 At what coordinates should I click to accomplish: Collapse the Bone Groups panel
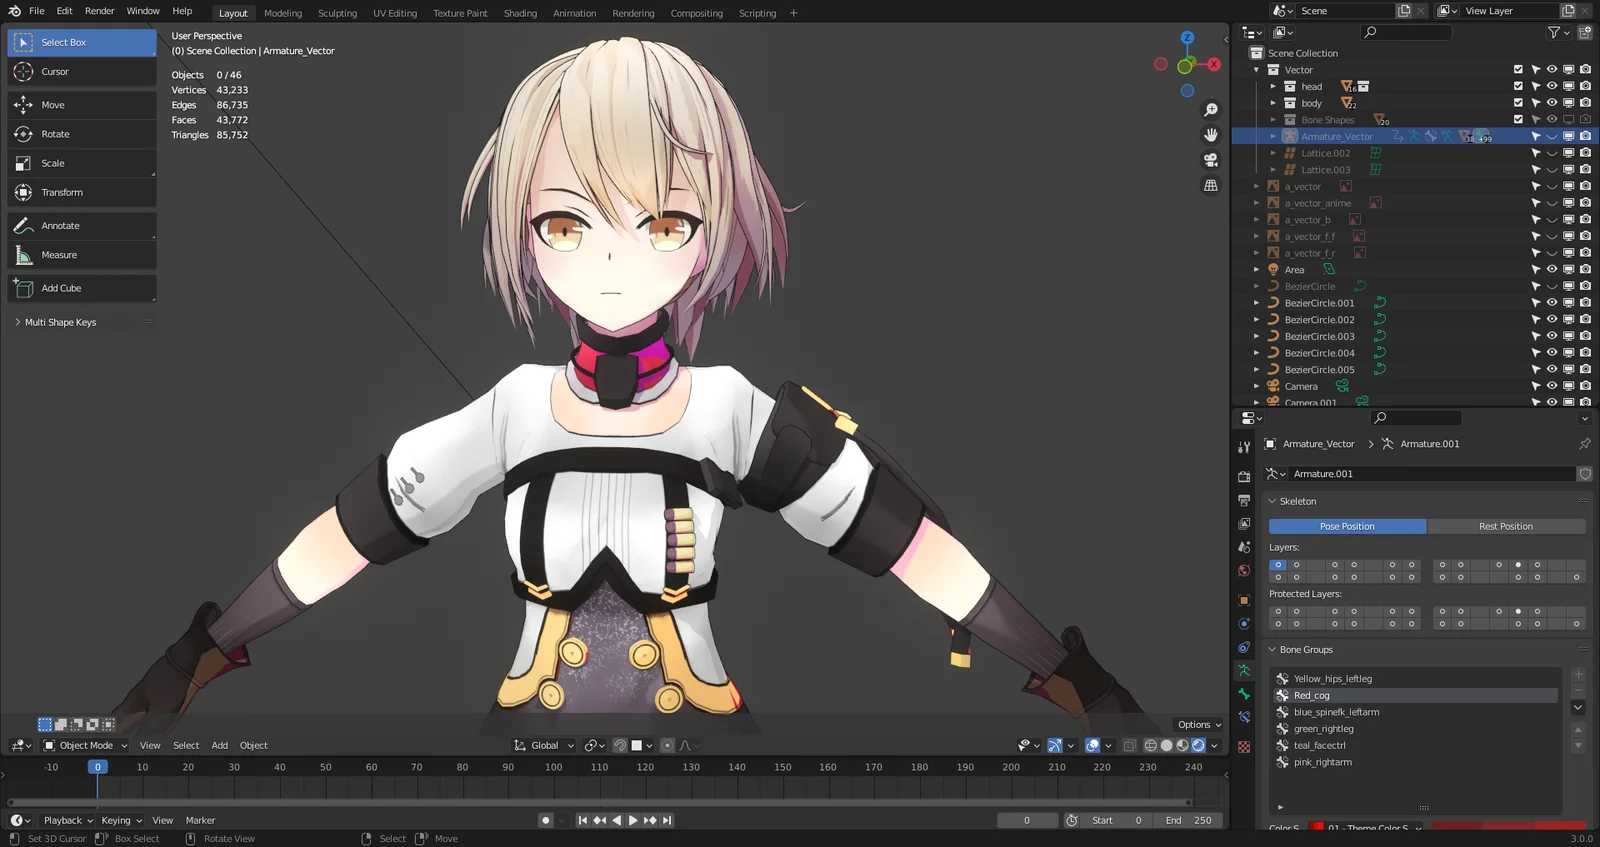[1305, 649]
